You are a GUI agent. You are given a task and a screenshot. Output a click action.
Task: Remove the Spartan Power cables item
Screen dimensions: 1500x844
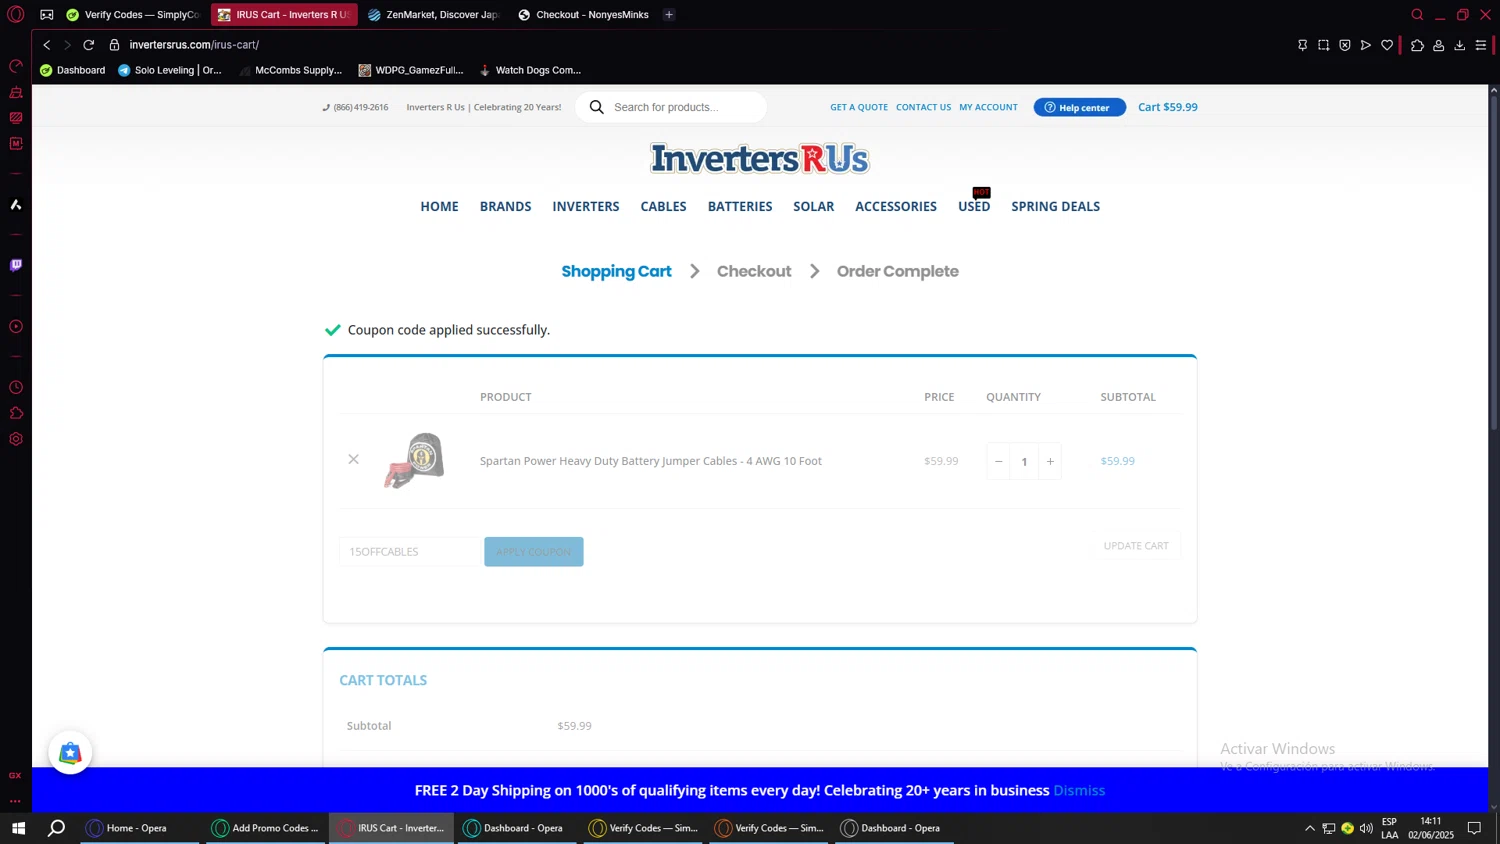pyautogui.click(x=353, y=460)
